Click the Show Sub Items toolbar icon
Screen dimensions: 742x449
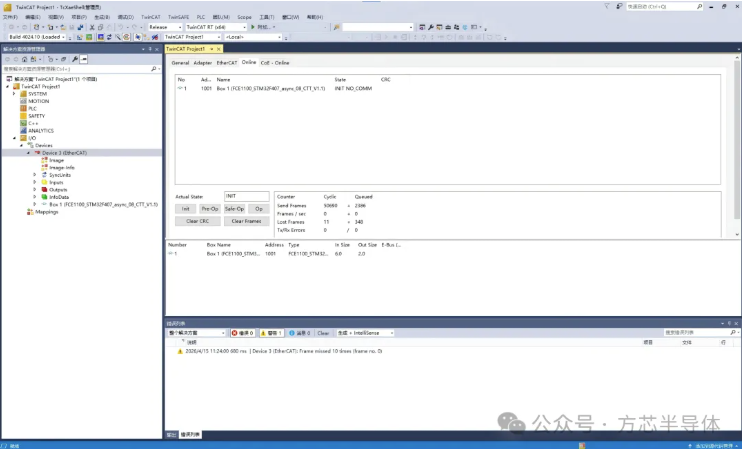point(146,37)
